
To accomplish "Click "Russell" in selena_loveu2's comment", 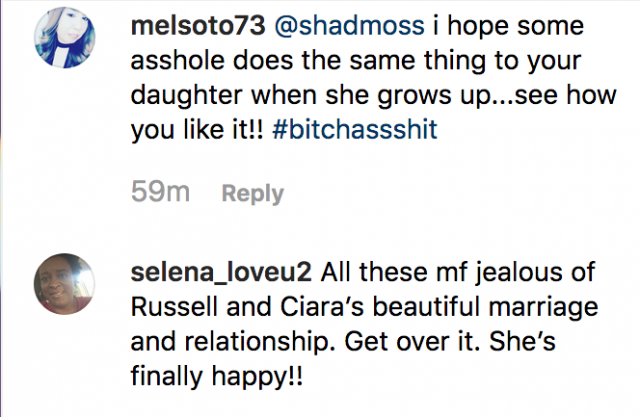I will 177,304.
